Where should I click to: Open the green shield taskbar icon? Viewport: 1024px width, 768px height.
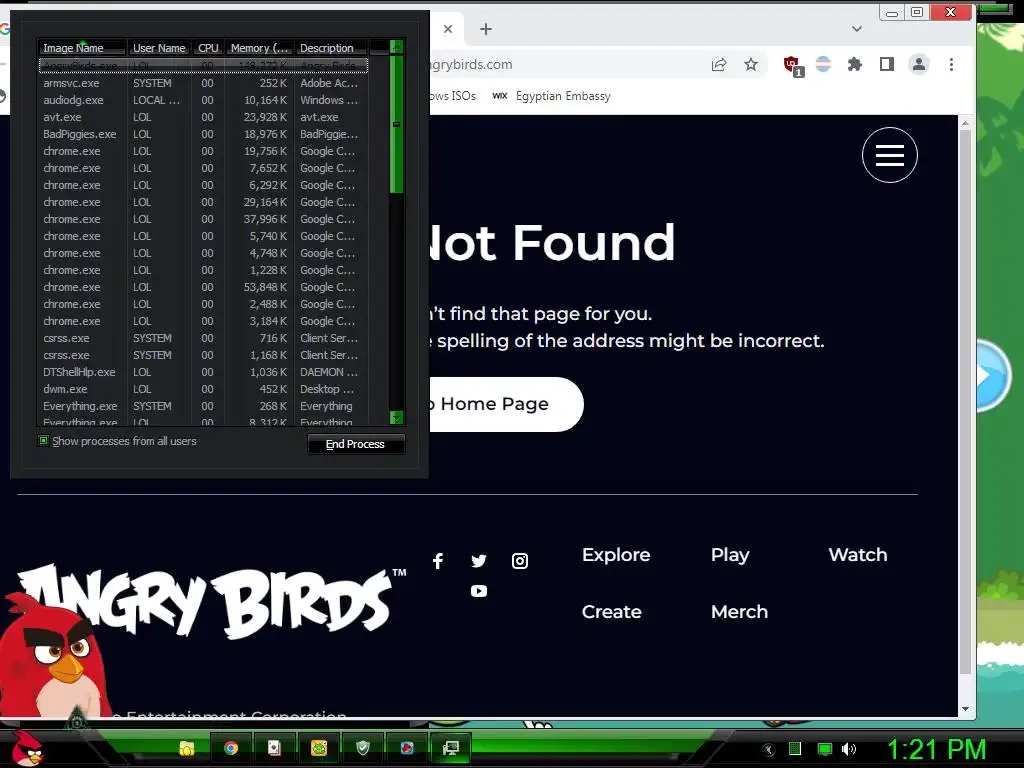point(363,748)
